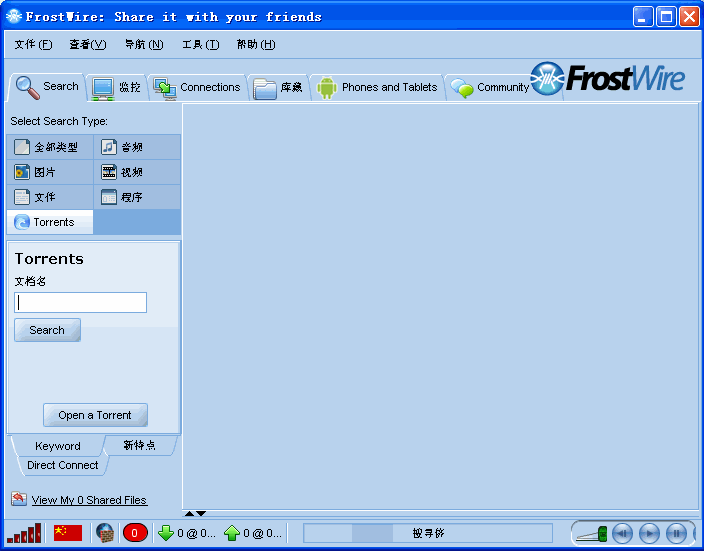704x551 pixels.
Task: Click the shared files arrow icon
Action: (x=19, y=498)
